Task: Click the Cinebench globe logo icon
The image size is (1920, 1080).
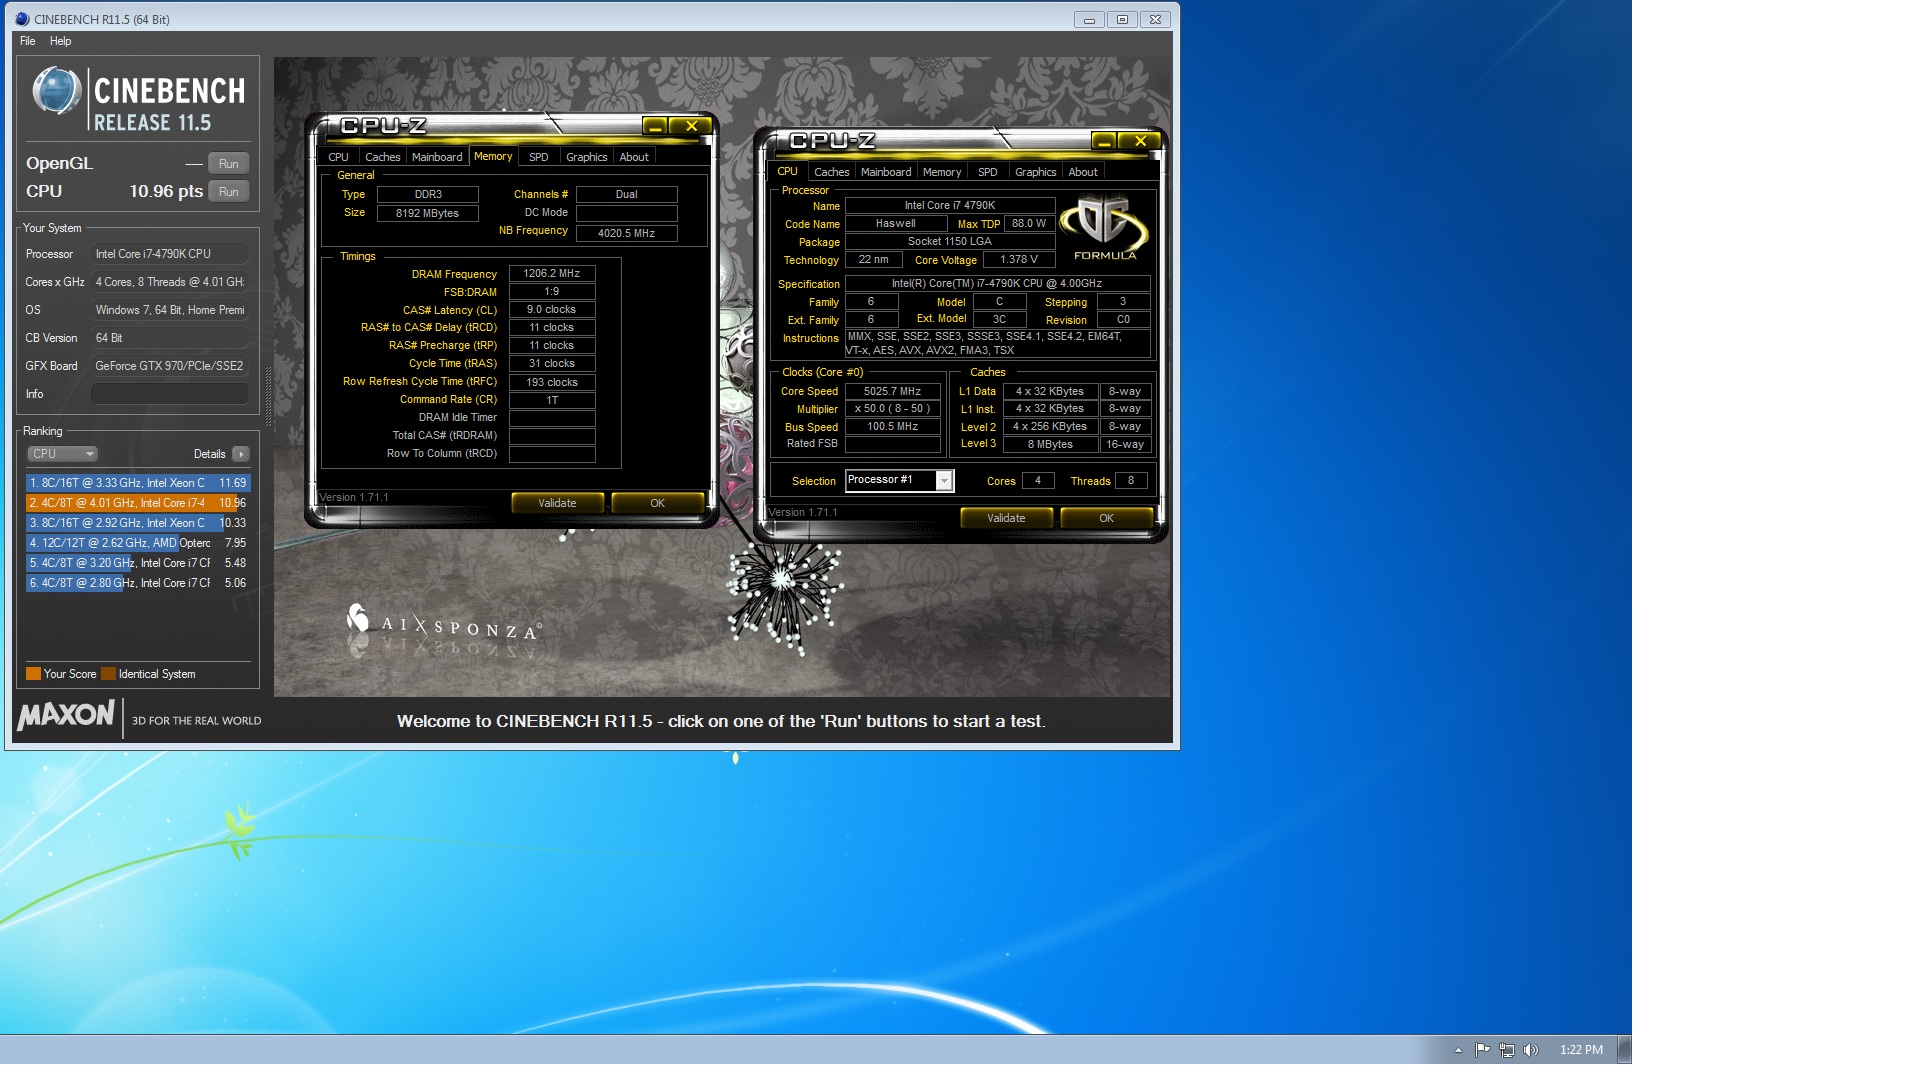Action: pyautogui.click(x=56, y=92)
